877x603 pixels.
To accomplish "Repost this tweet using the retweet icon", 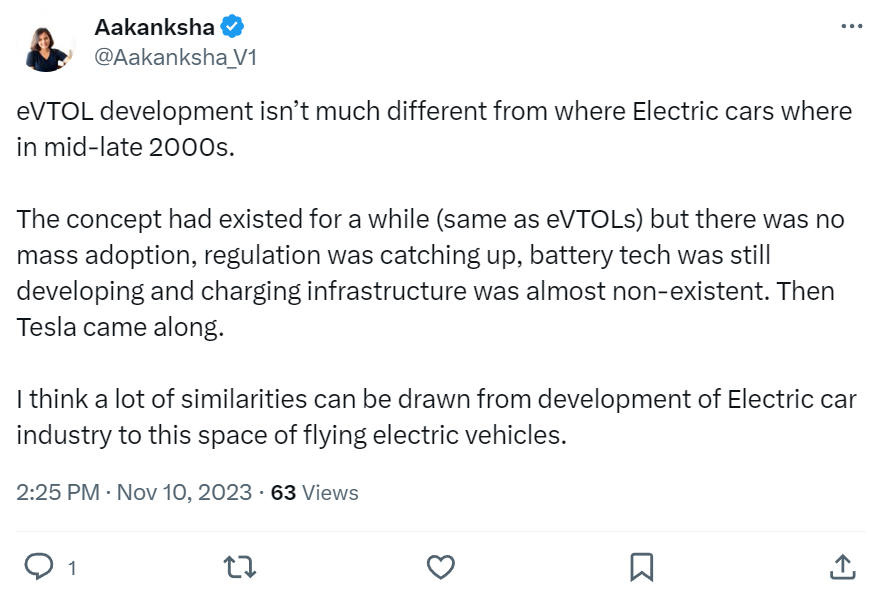I will tap(239, 567).
